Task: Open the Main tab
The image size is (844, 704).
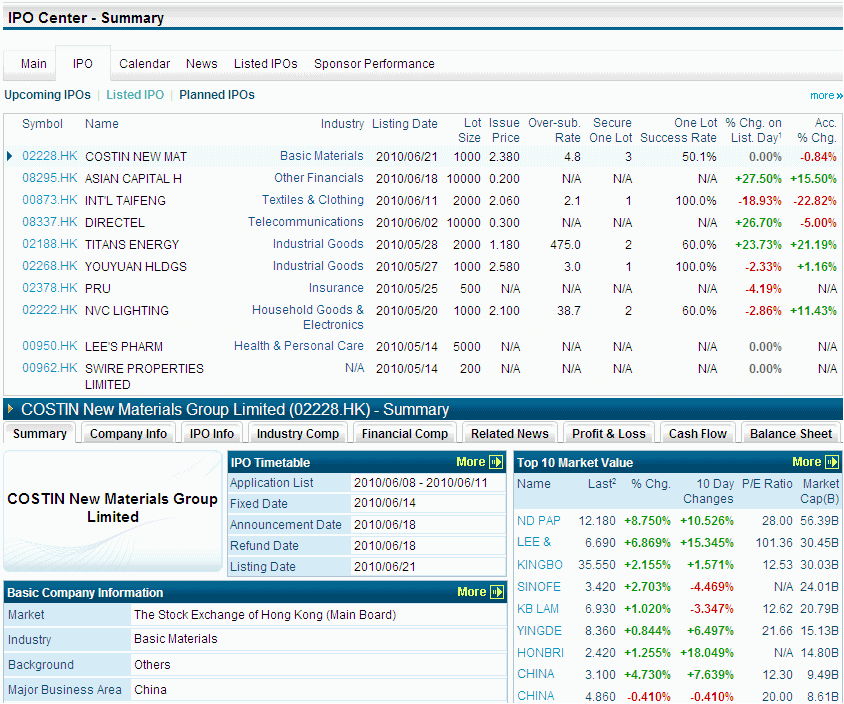Action: [x=33, y=64]
